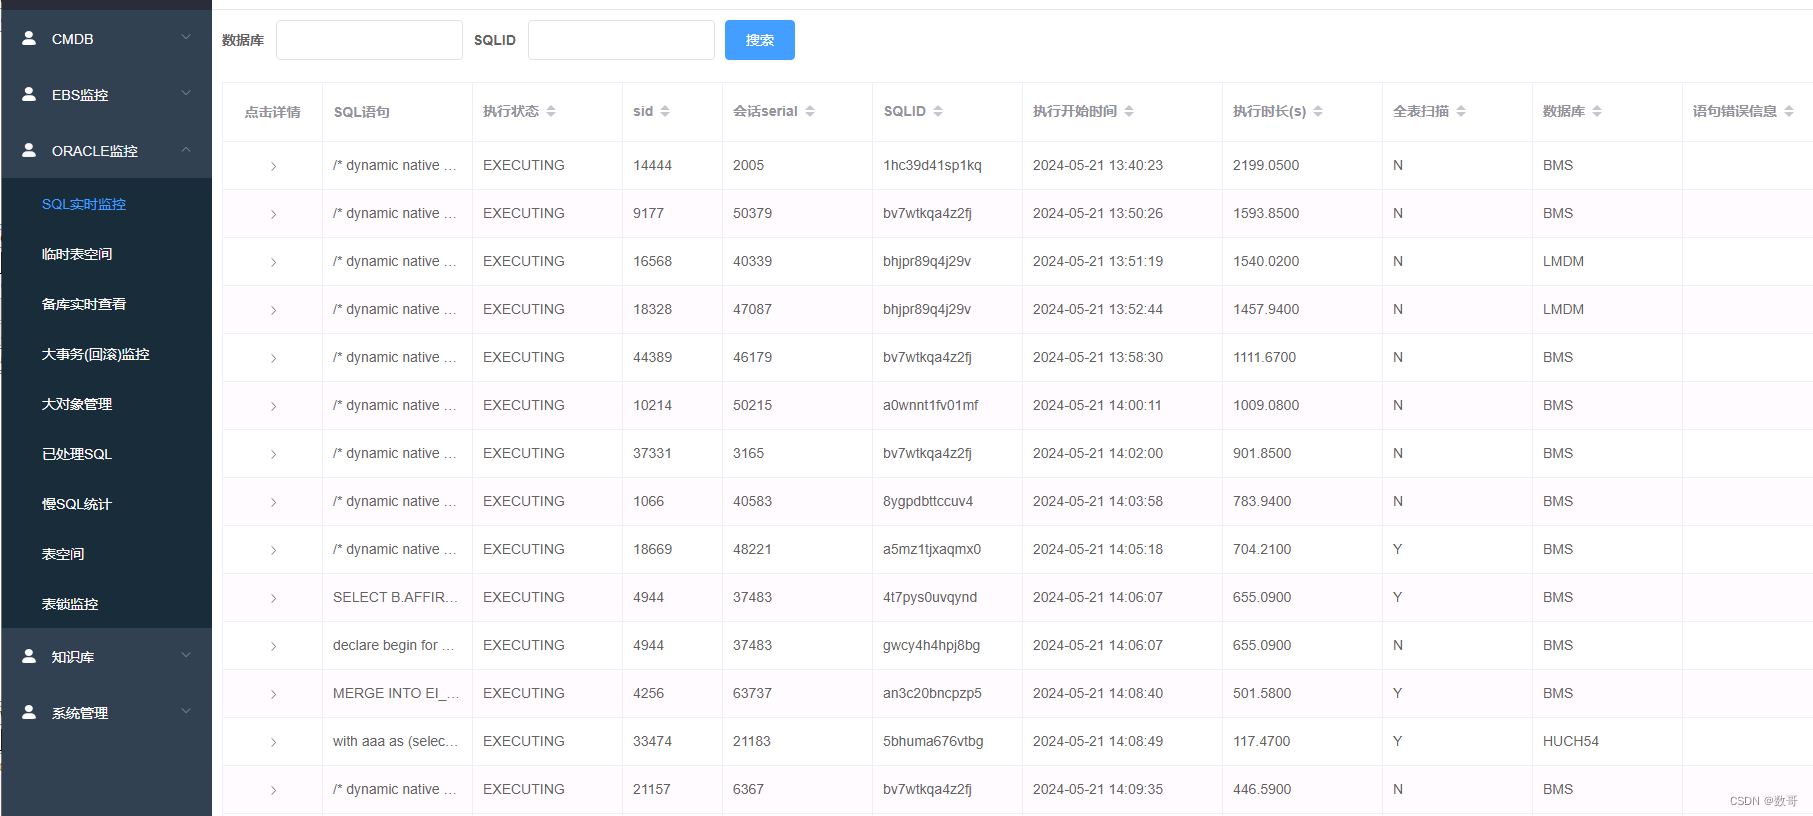Sort by 会话serial column arrows
The image size is (1813, 816).
tap(810, 111)
